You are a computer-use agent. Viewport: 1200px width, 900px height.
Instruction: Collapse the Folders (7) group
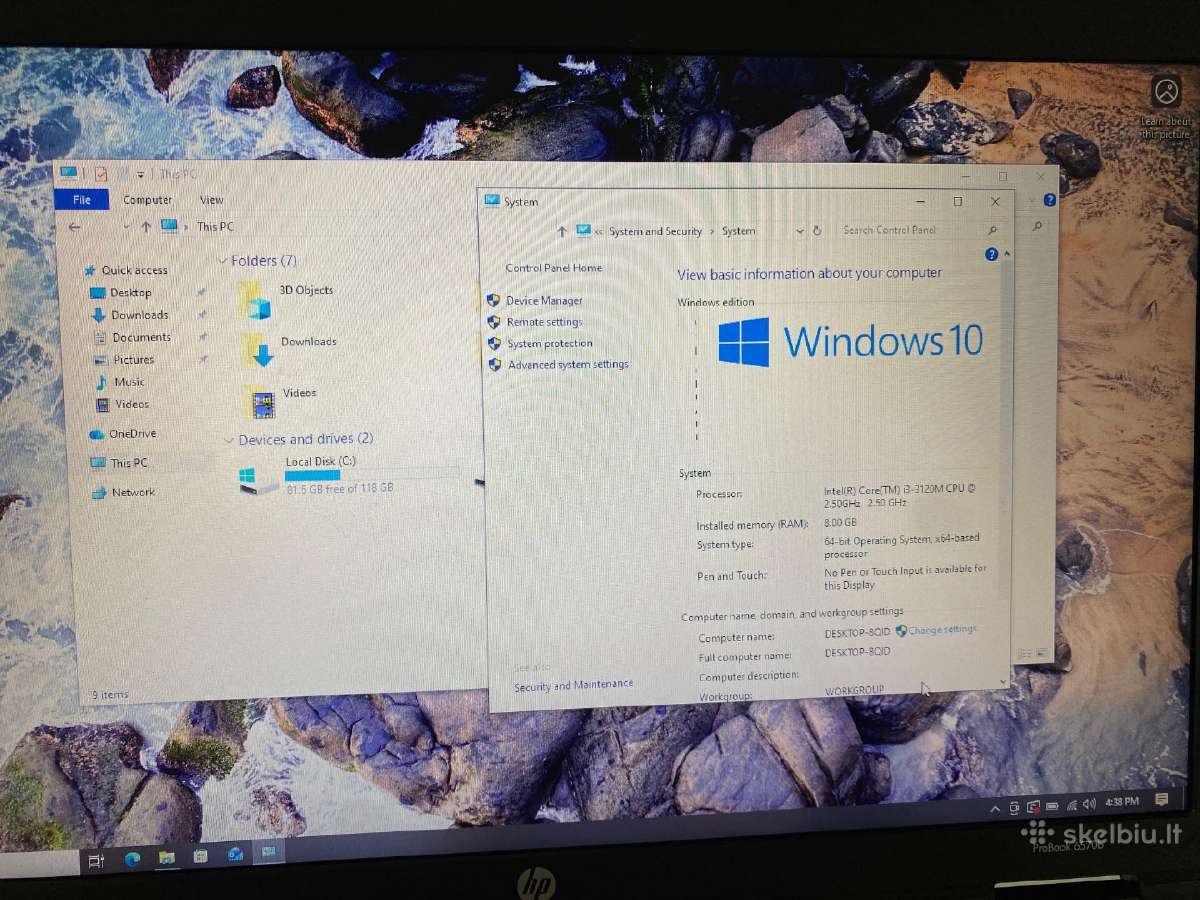[x=223, y=261]
